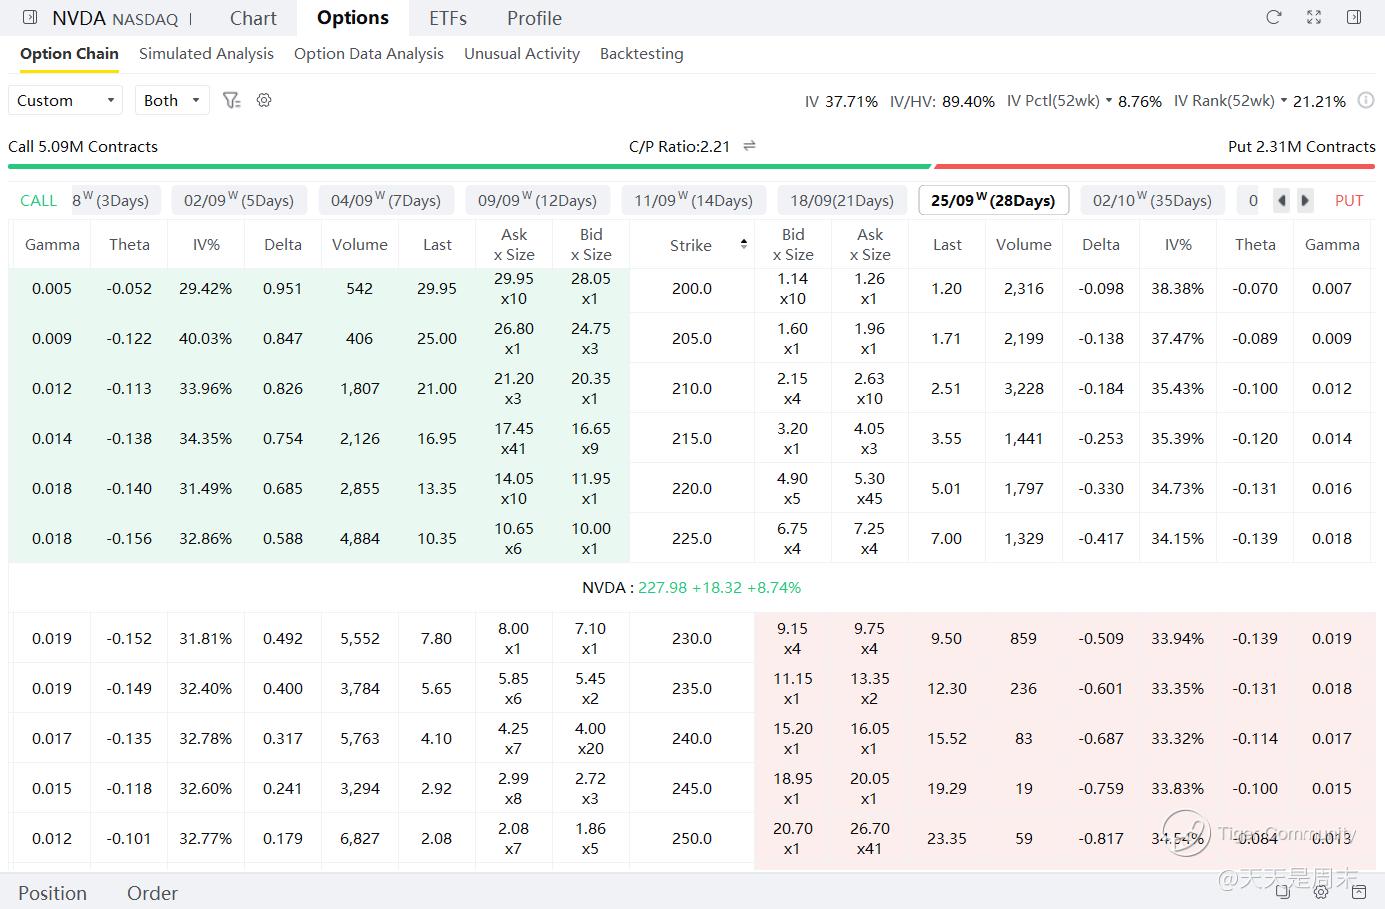Open the Custom strikes dropdown
Image resolution: width=1385 pixels, height=909 pixels.
pos(65,100)
